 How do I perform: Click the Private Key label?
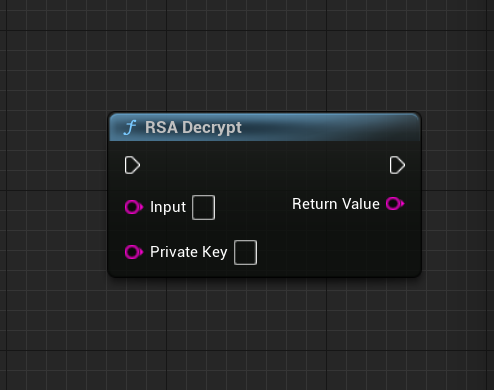click(x=189, y=252)
